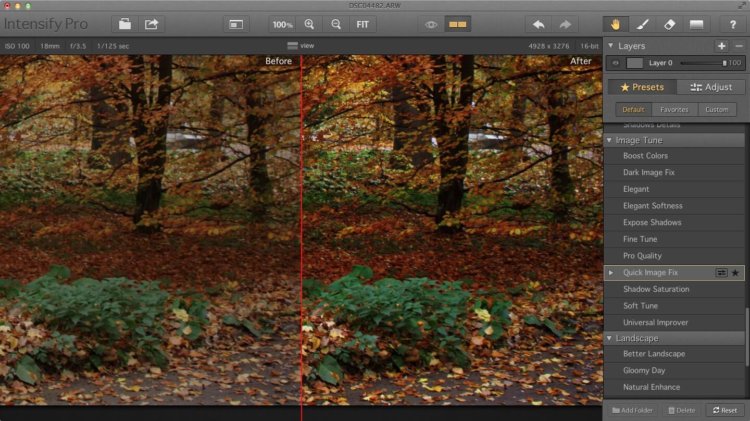Apply the Better Landscape preset
The image size is (750, 421).
674,354
